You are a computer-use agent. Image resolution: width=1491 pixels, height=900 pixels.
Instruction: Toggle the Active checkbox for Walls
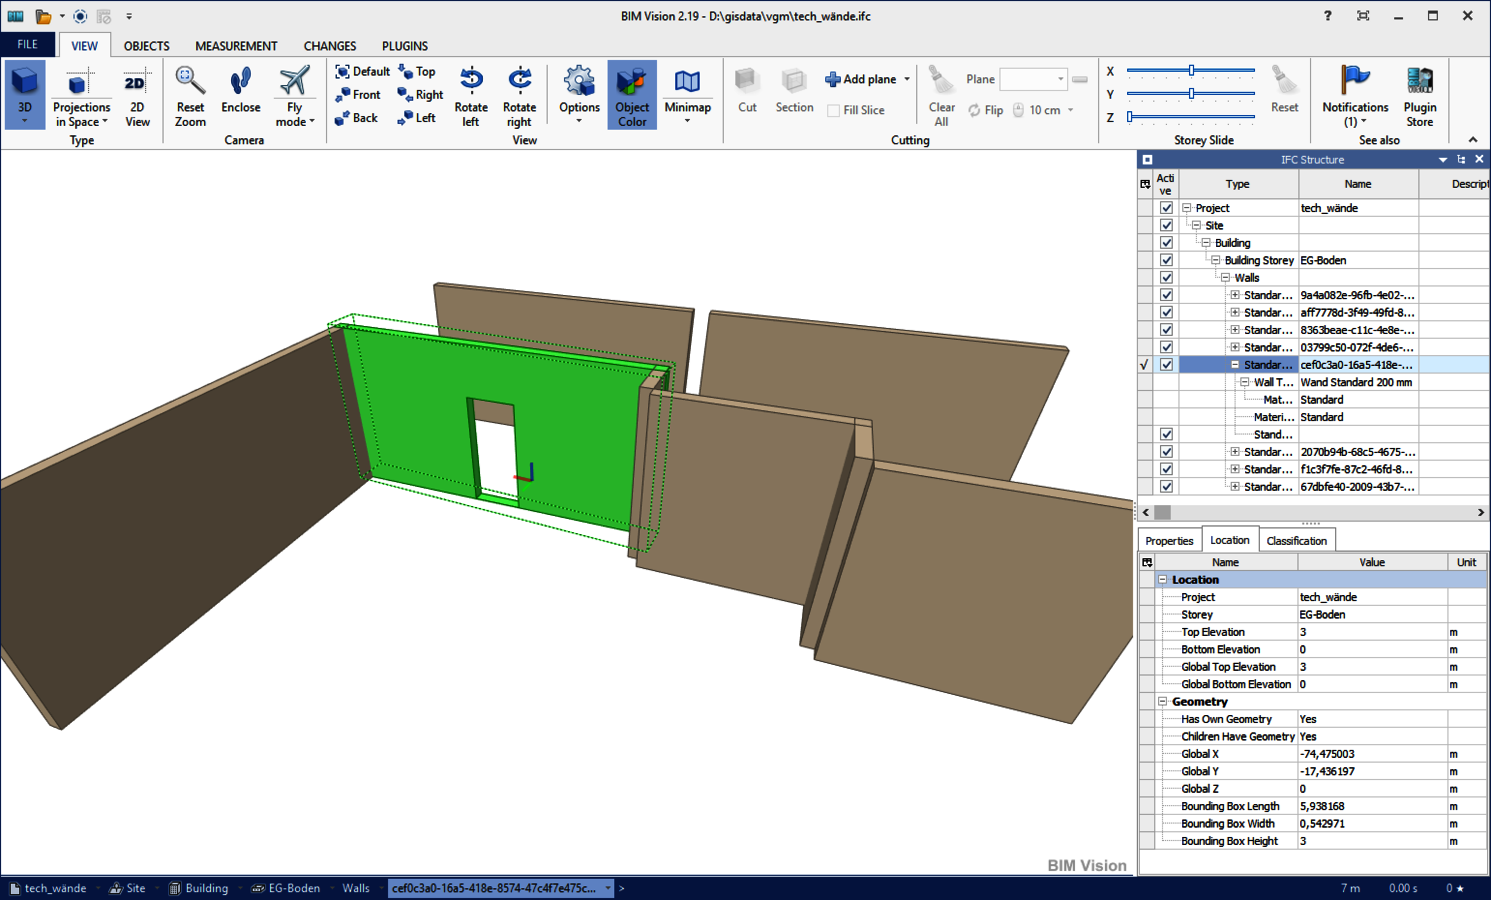(1166, 278)
